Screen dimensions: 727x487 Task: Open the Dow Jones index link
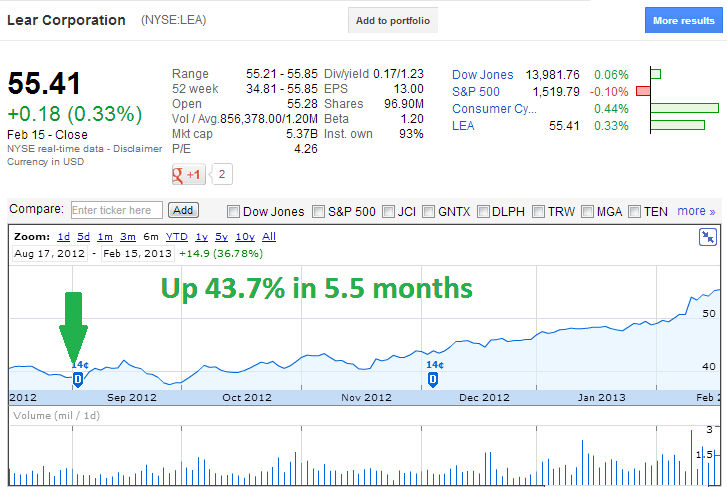483,75
